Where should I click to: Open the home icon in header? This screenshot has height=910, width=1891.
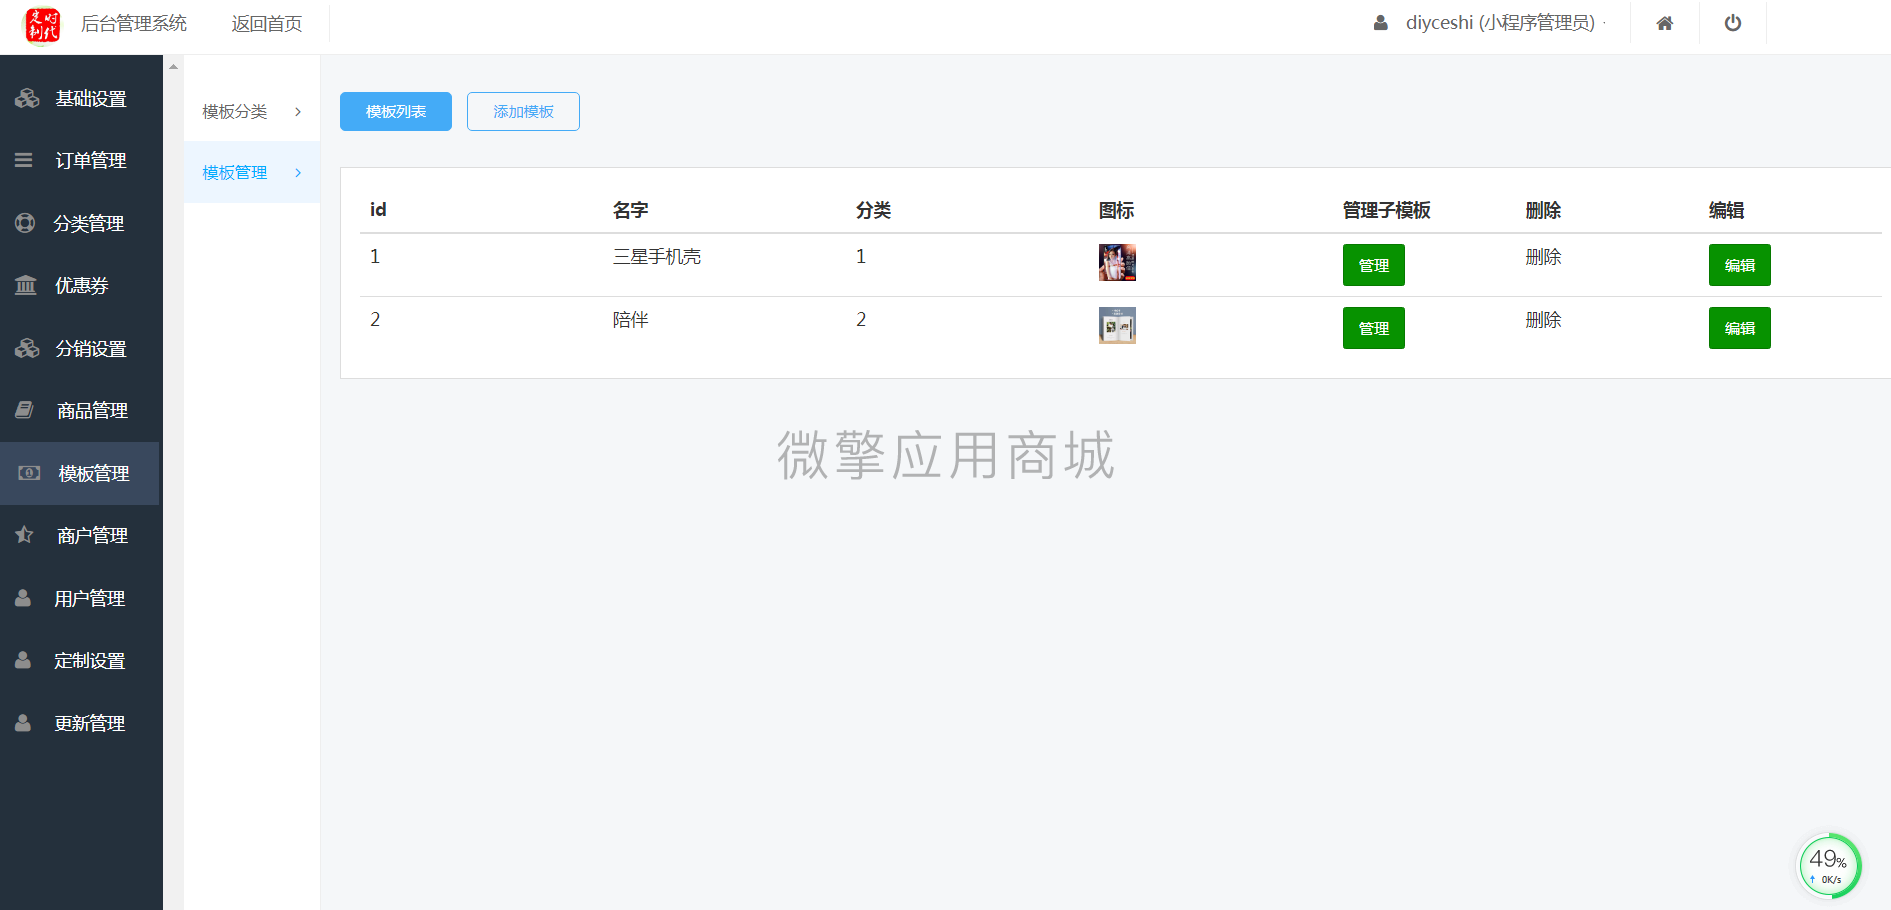[1665, 23]
